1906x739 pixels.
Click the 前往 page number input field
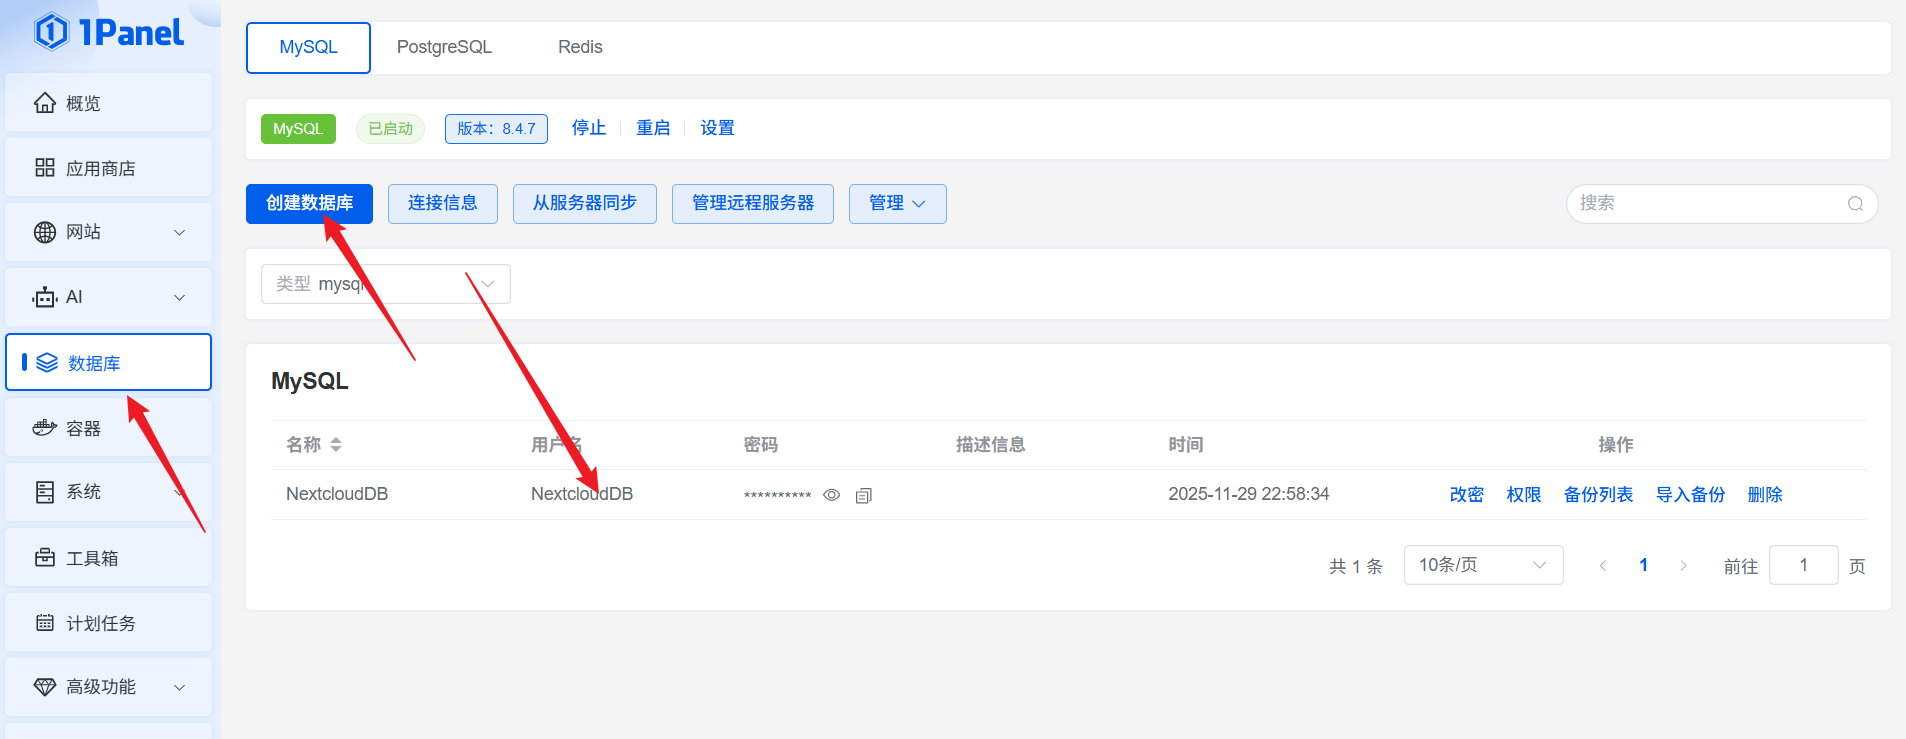pyautogui.click(x=1802, y=565)
